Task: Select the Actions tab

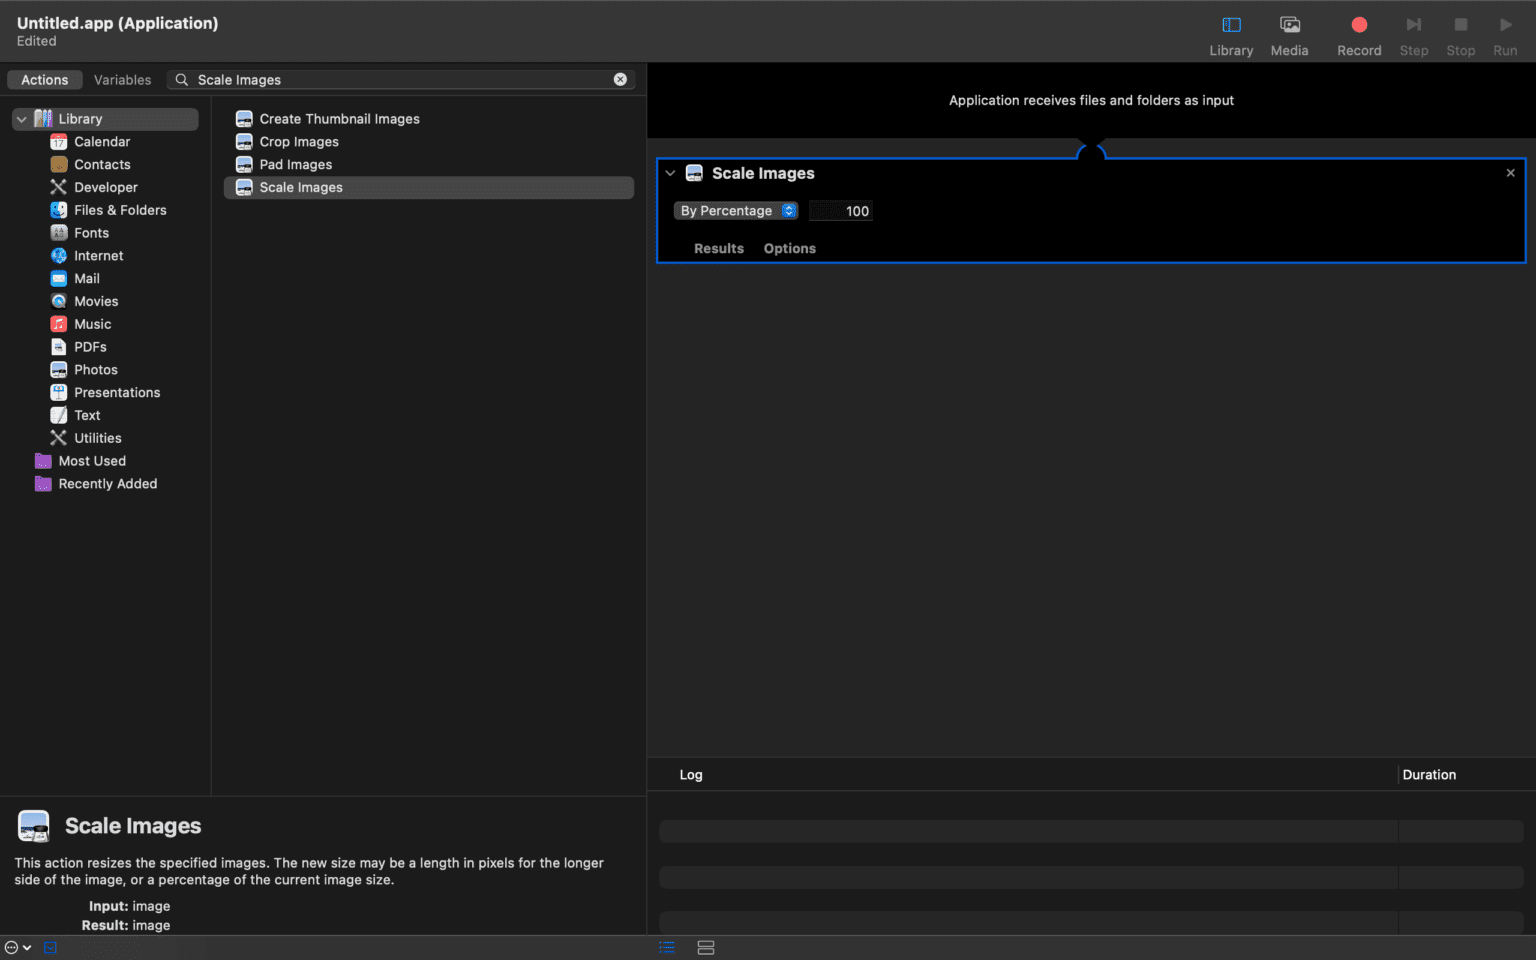Action: (x=45, y=80)
